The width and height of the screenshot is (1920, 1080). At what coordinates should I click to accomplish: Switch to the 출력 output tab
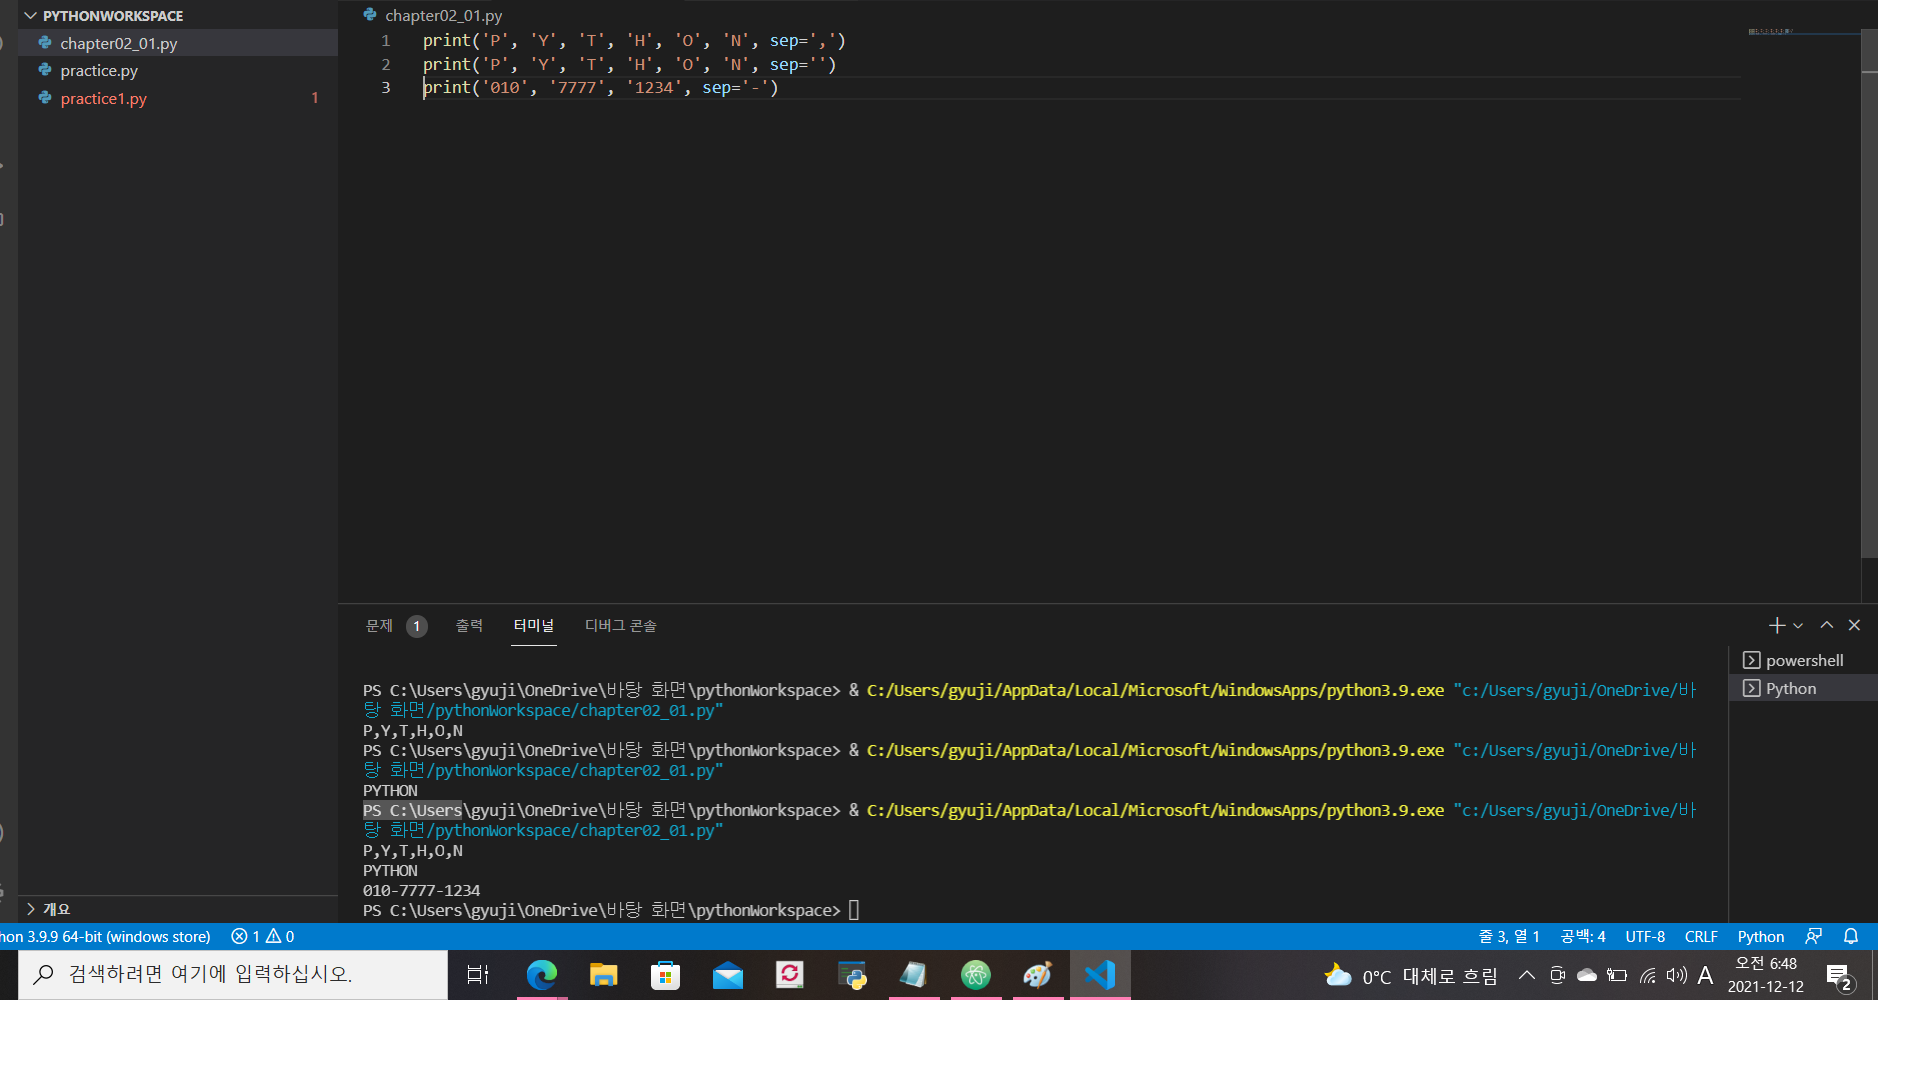pyautogui.click(x=469, y=625)
